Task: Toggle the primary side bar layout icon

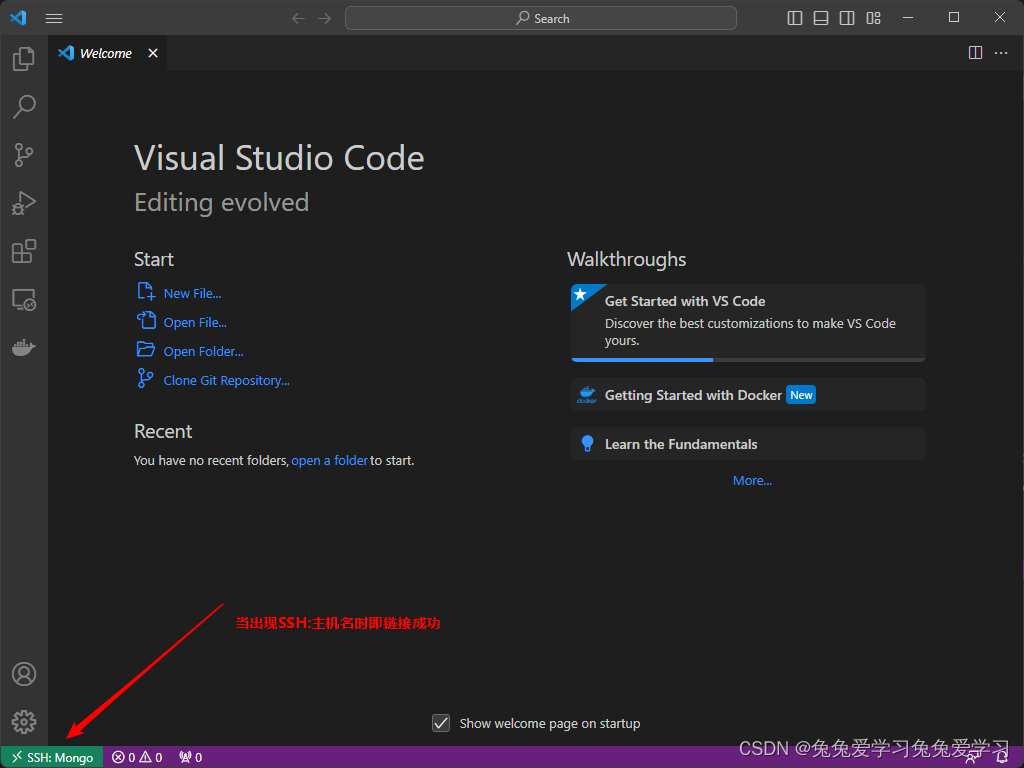Action: (795, 18)
